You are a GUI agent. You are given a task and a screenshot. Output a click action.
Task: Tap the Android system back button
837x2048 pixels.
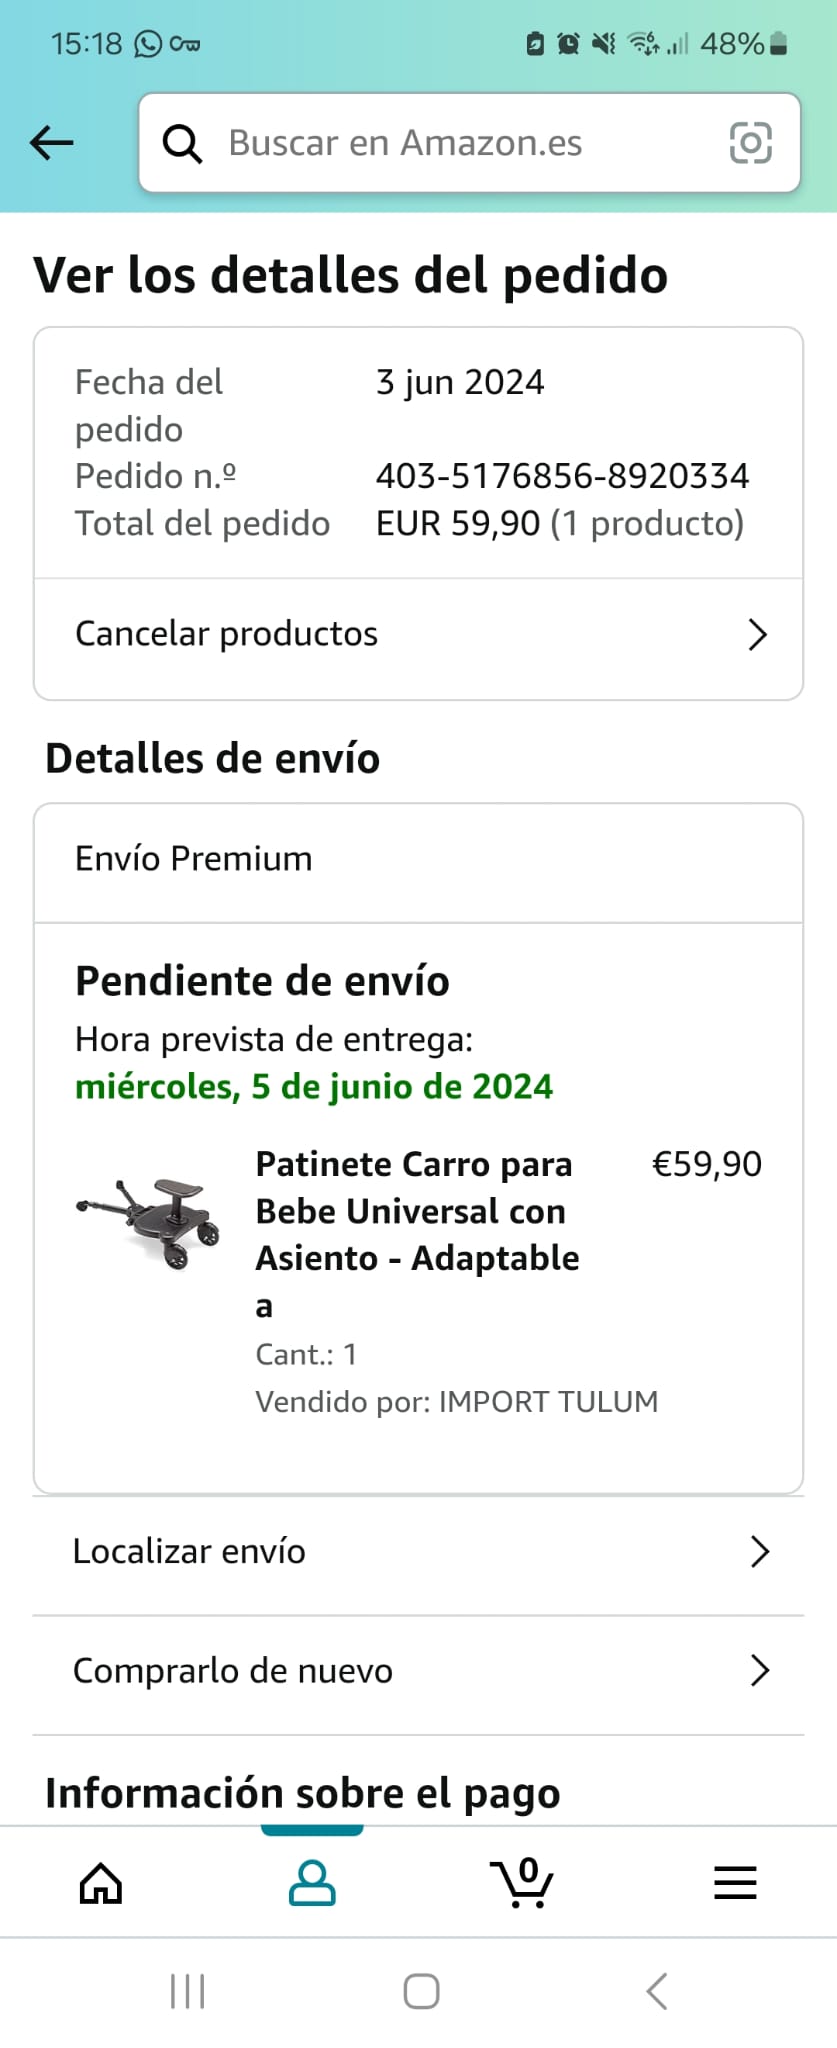point(656,1991)
